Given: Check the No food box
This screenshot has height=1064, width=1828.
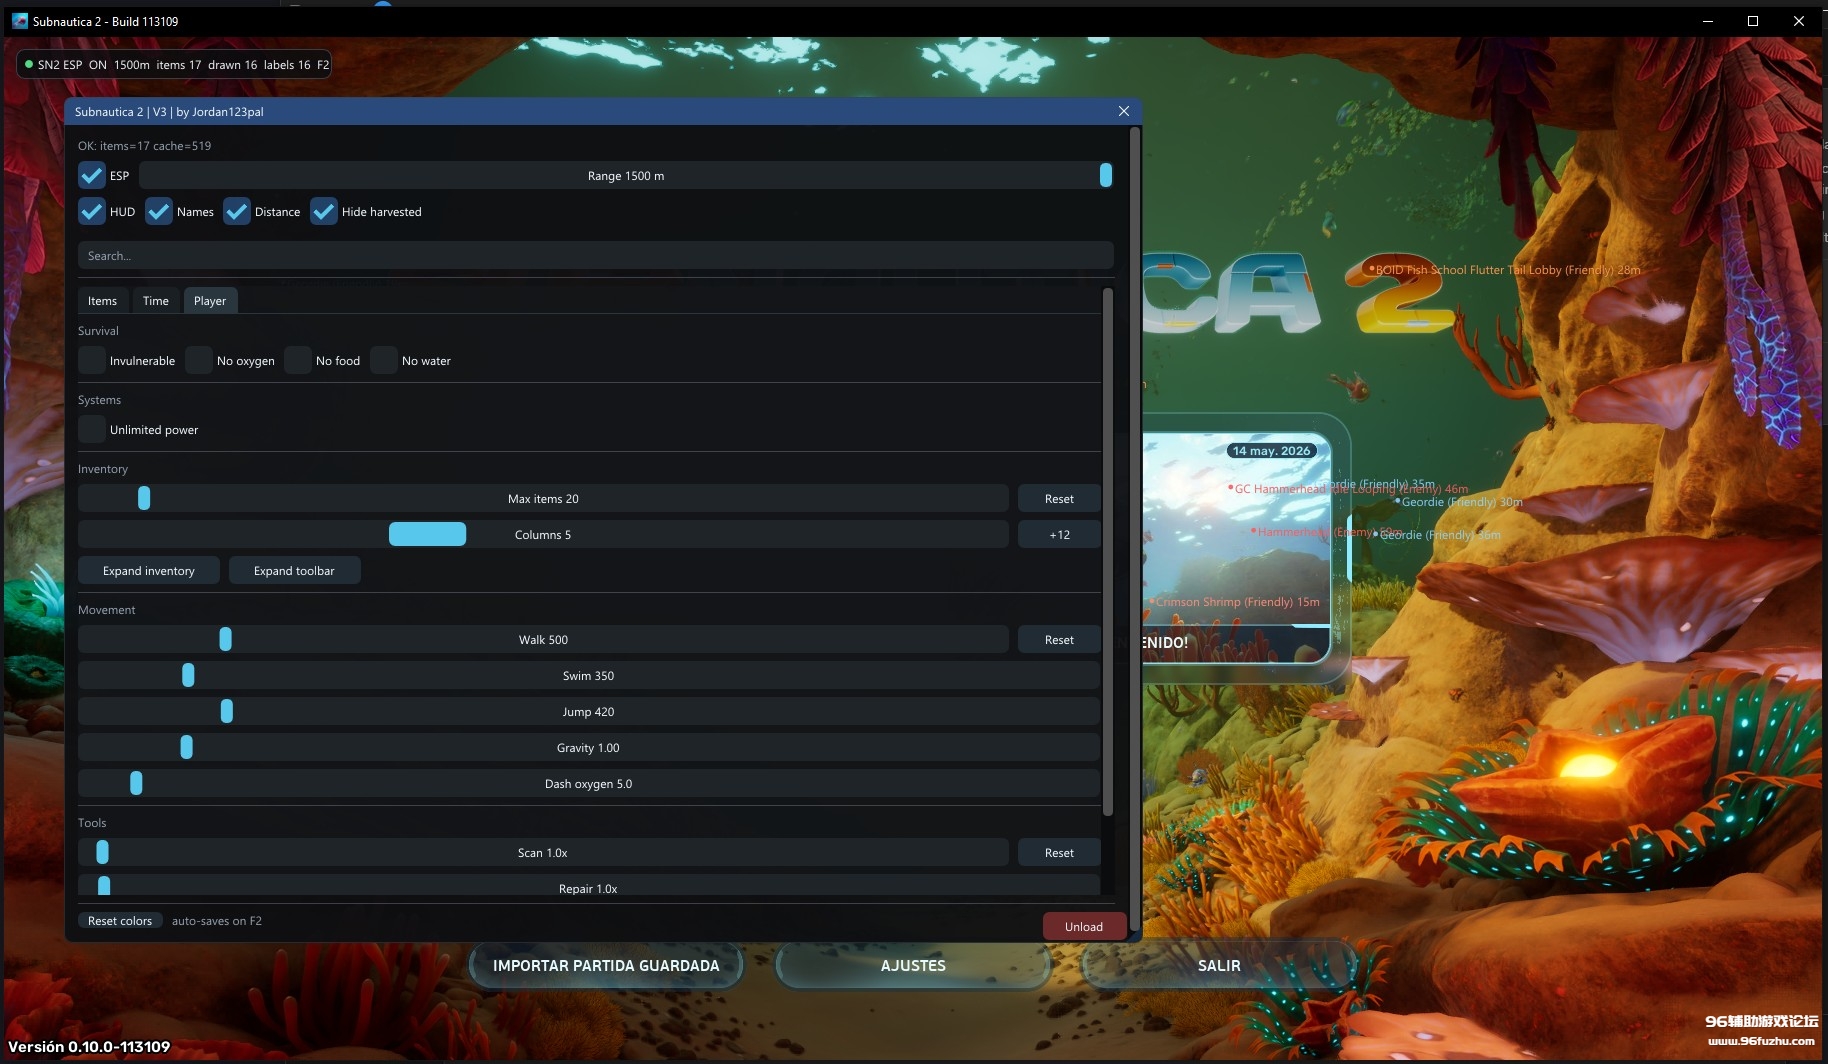Looking at the screenshot, I should 298,361.
